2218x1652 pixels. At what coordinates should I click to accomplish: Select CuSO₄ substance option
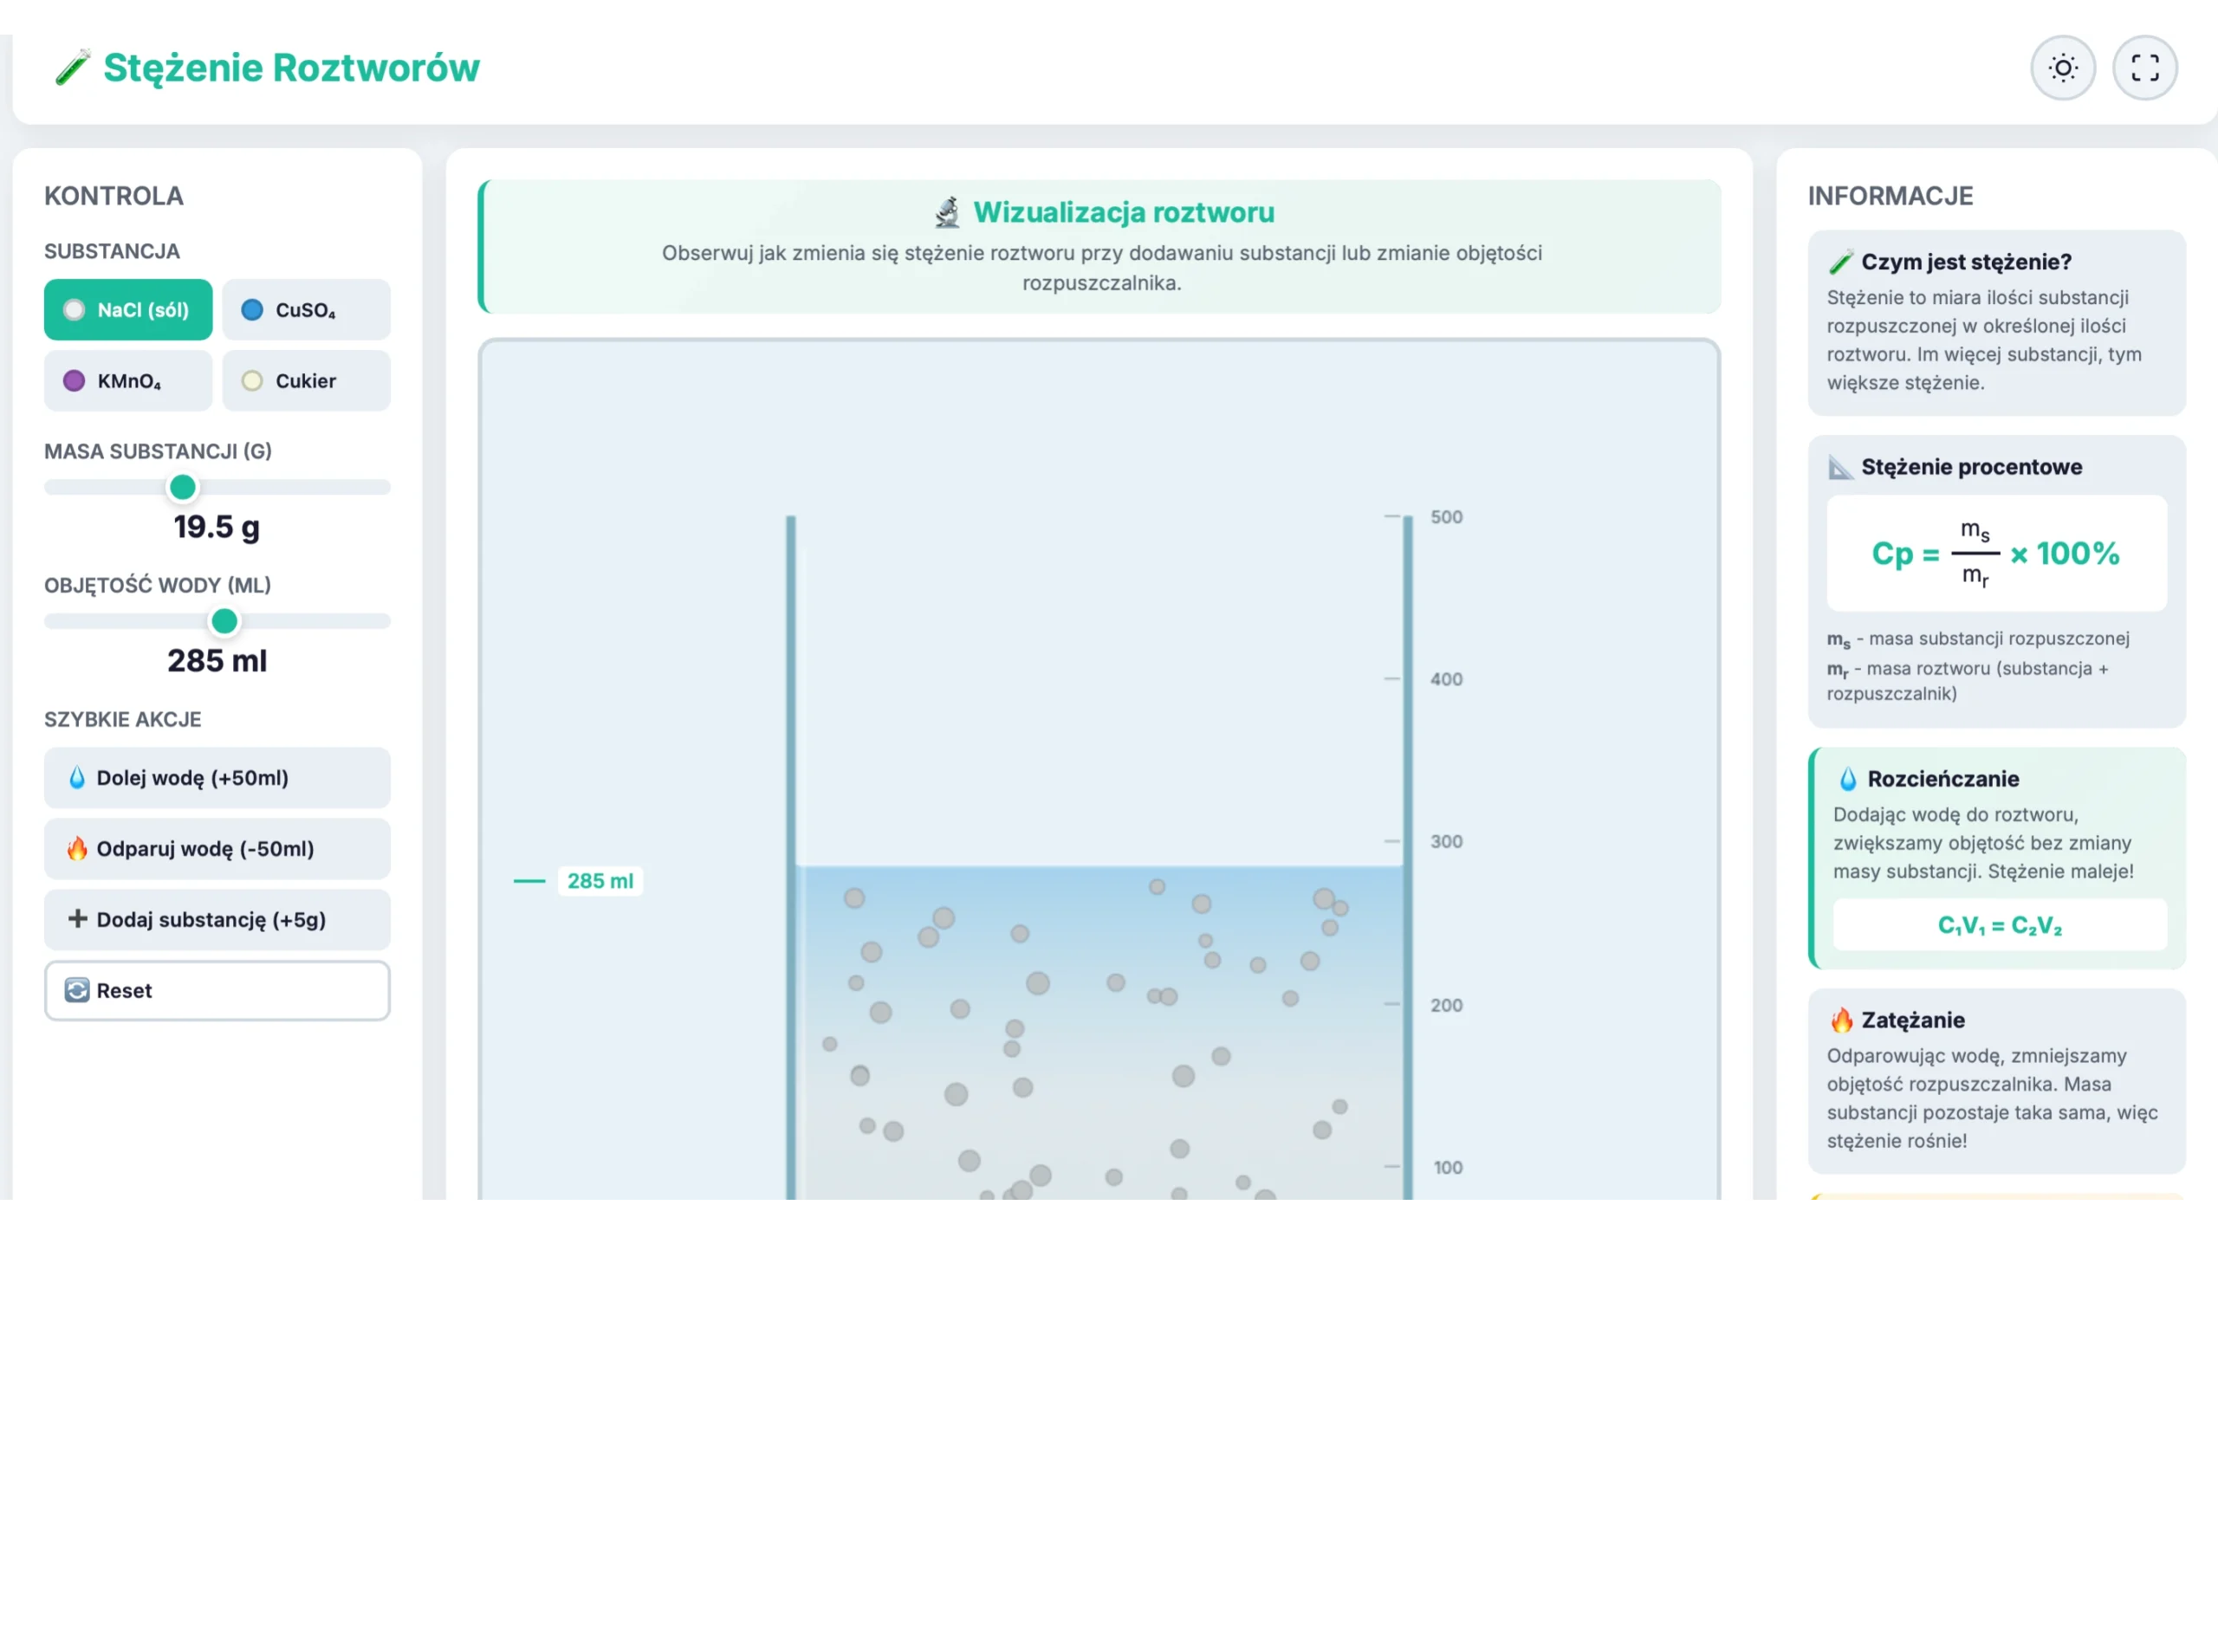[x=306, y=310]
